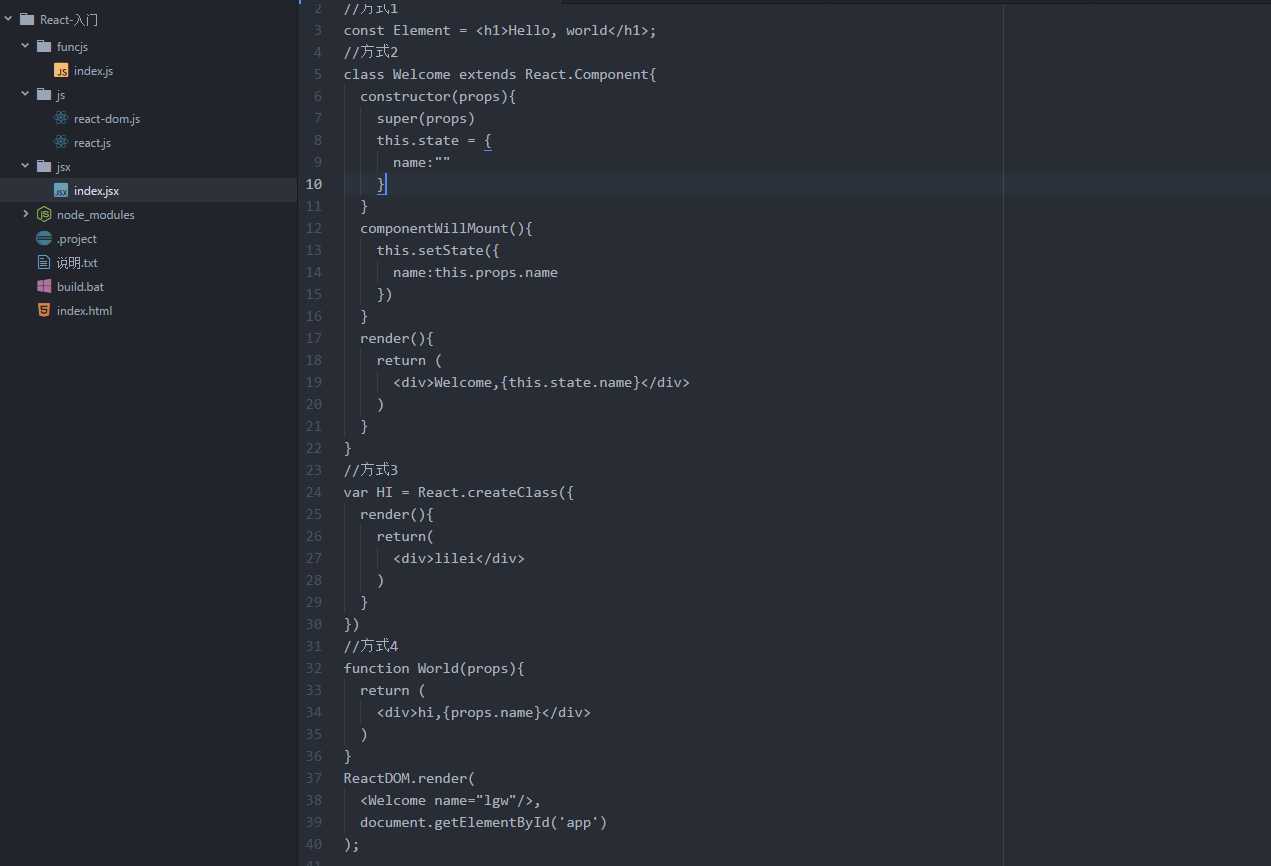Open index.js under funcjs
This screenshot has width=1271, height=866.
coord(93,71)
